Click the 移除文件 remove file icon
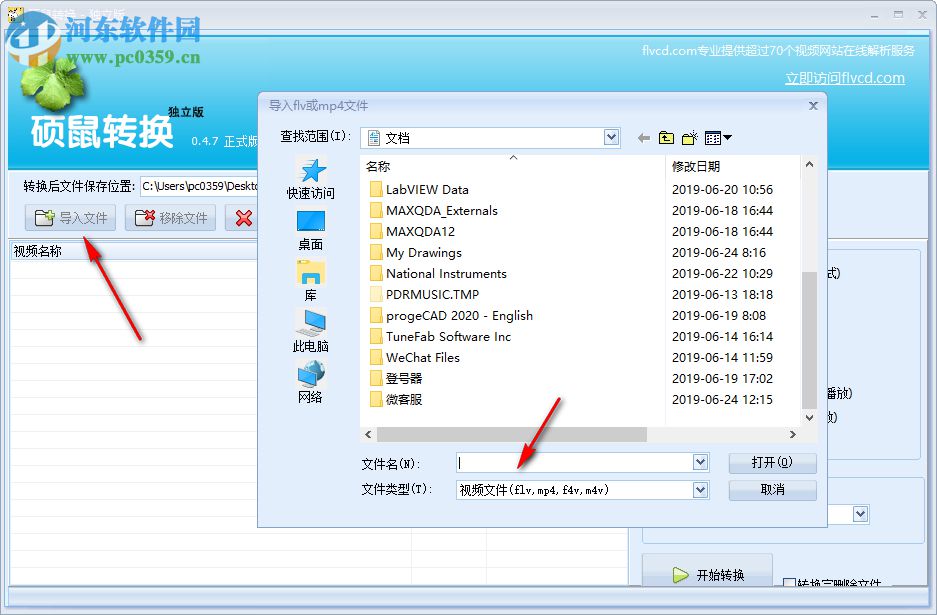 coord(143,218)
